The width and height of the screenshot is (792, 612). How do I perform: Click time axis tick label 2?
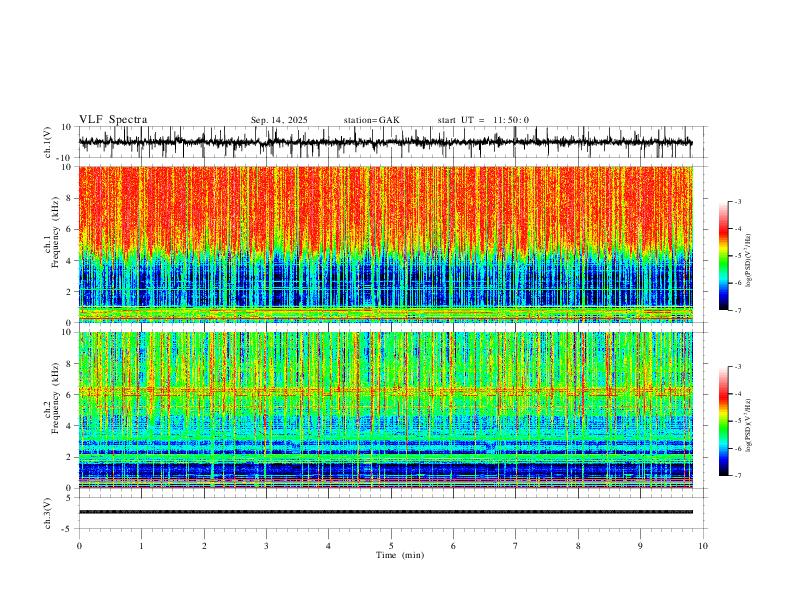pos(204,546)
